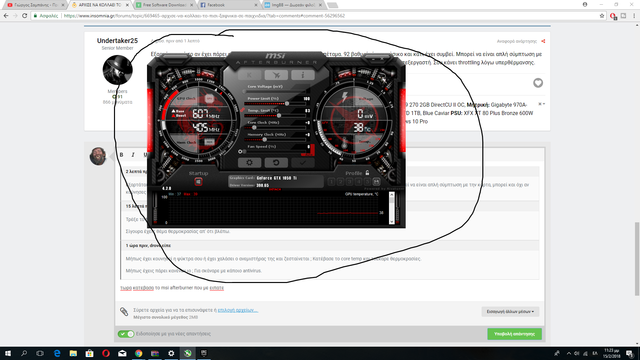Toggle Apply at Windows Startup button

[198, 182]
